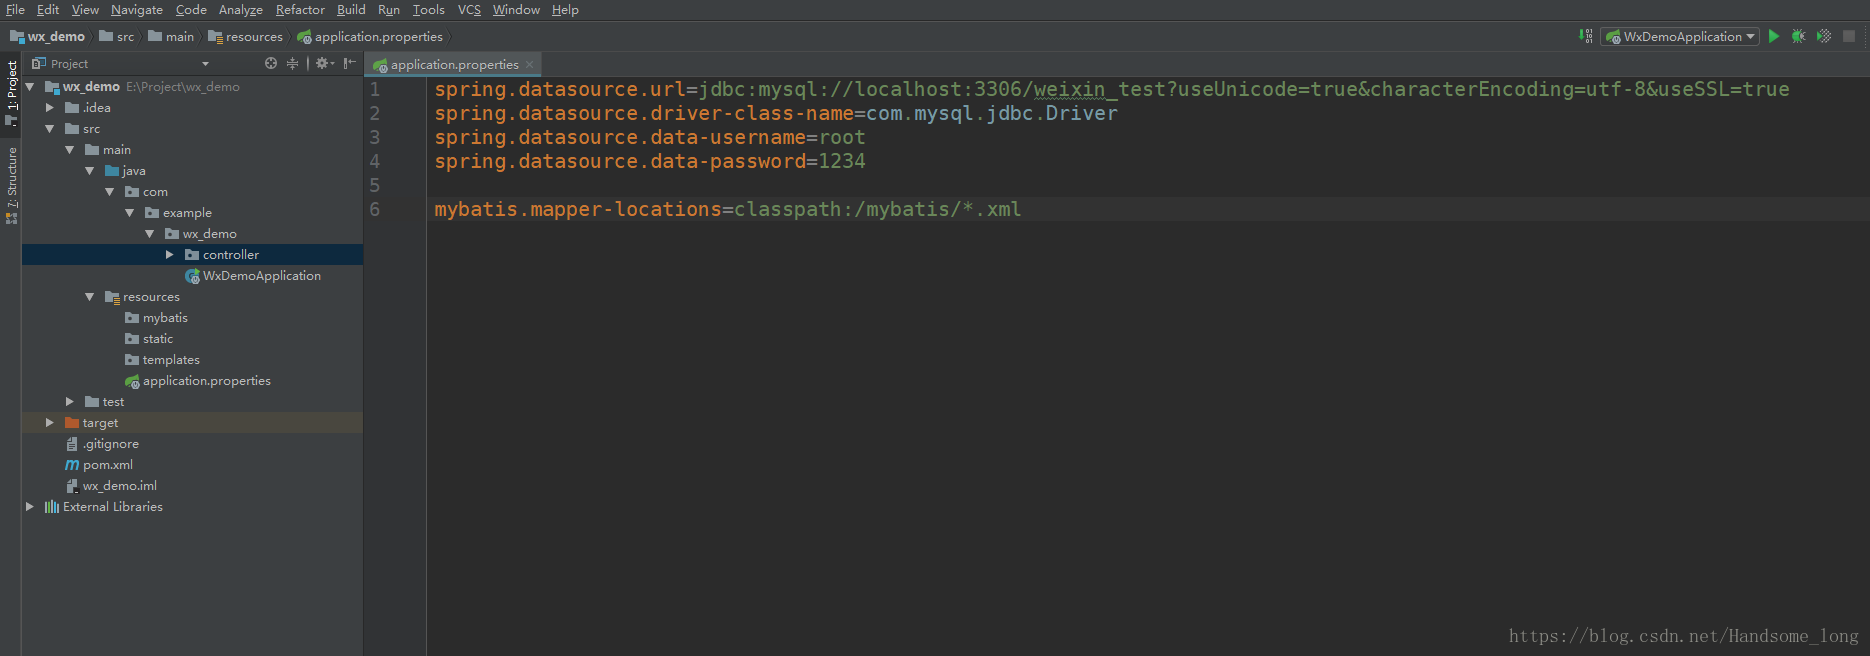Click the mybatis.mapper-locations key in editor
Viewport: 1870px width, 656px height.
coord(578,209)
